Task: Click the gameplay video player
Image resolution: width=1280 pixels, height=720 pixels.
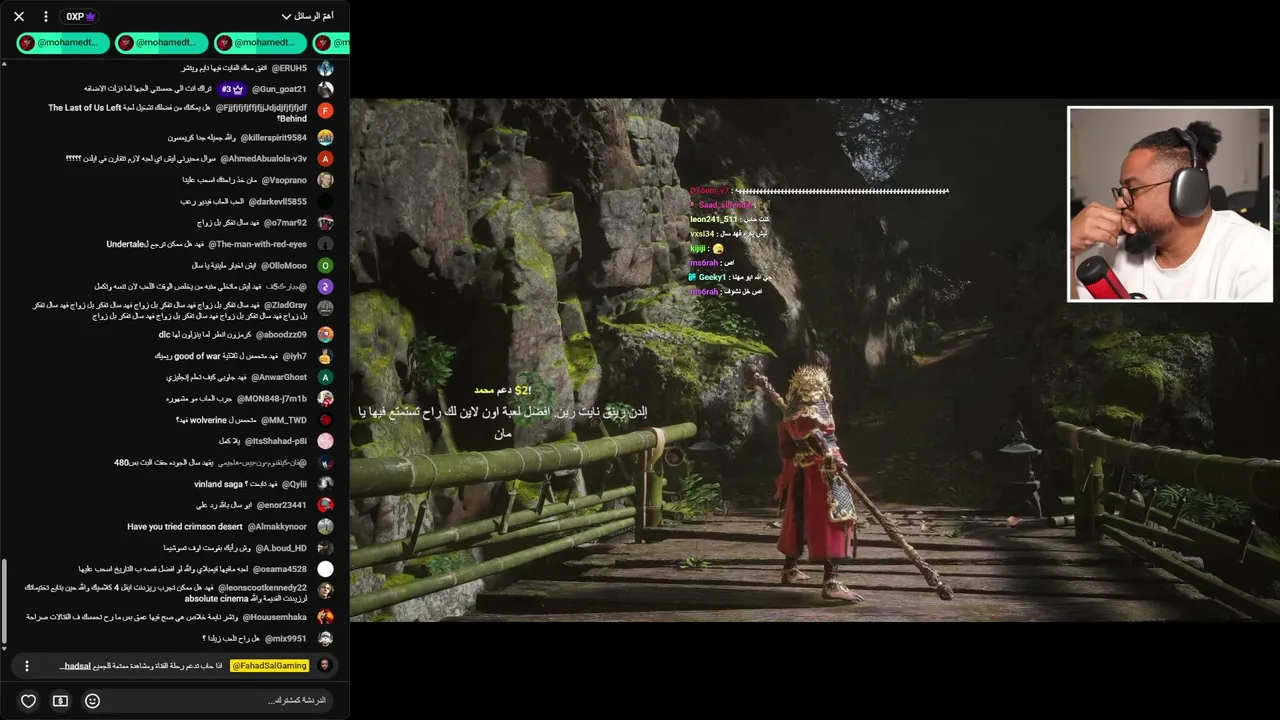Action: [x=815, y=360]
